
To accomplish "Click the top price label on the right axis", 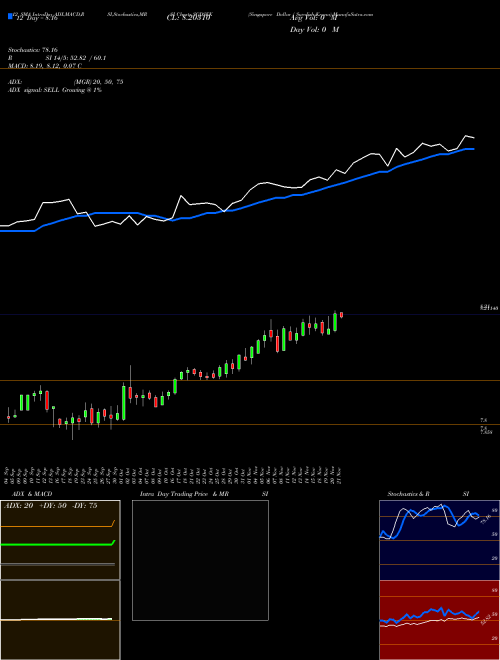I will 489,308.
